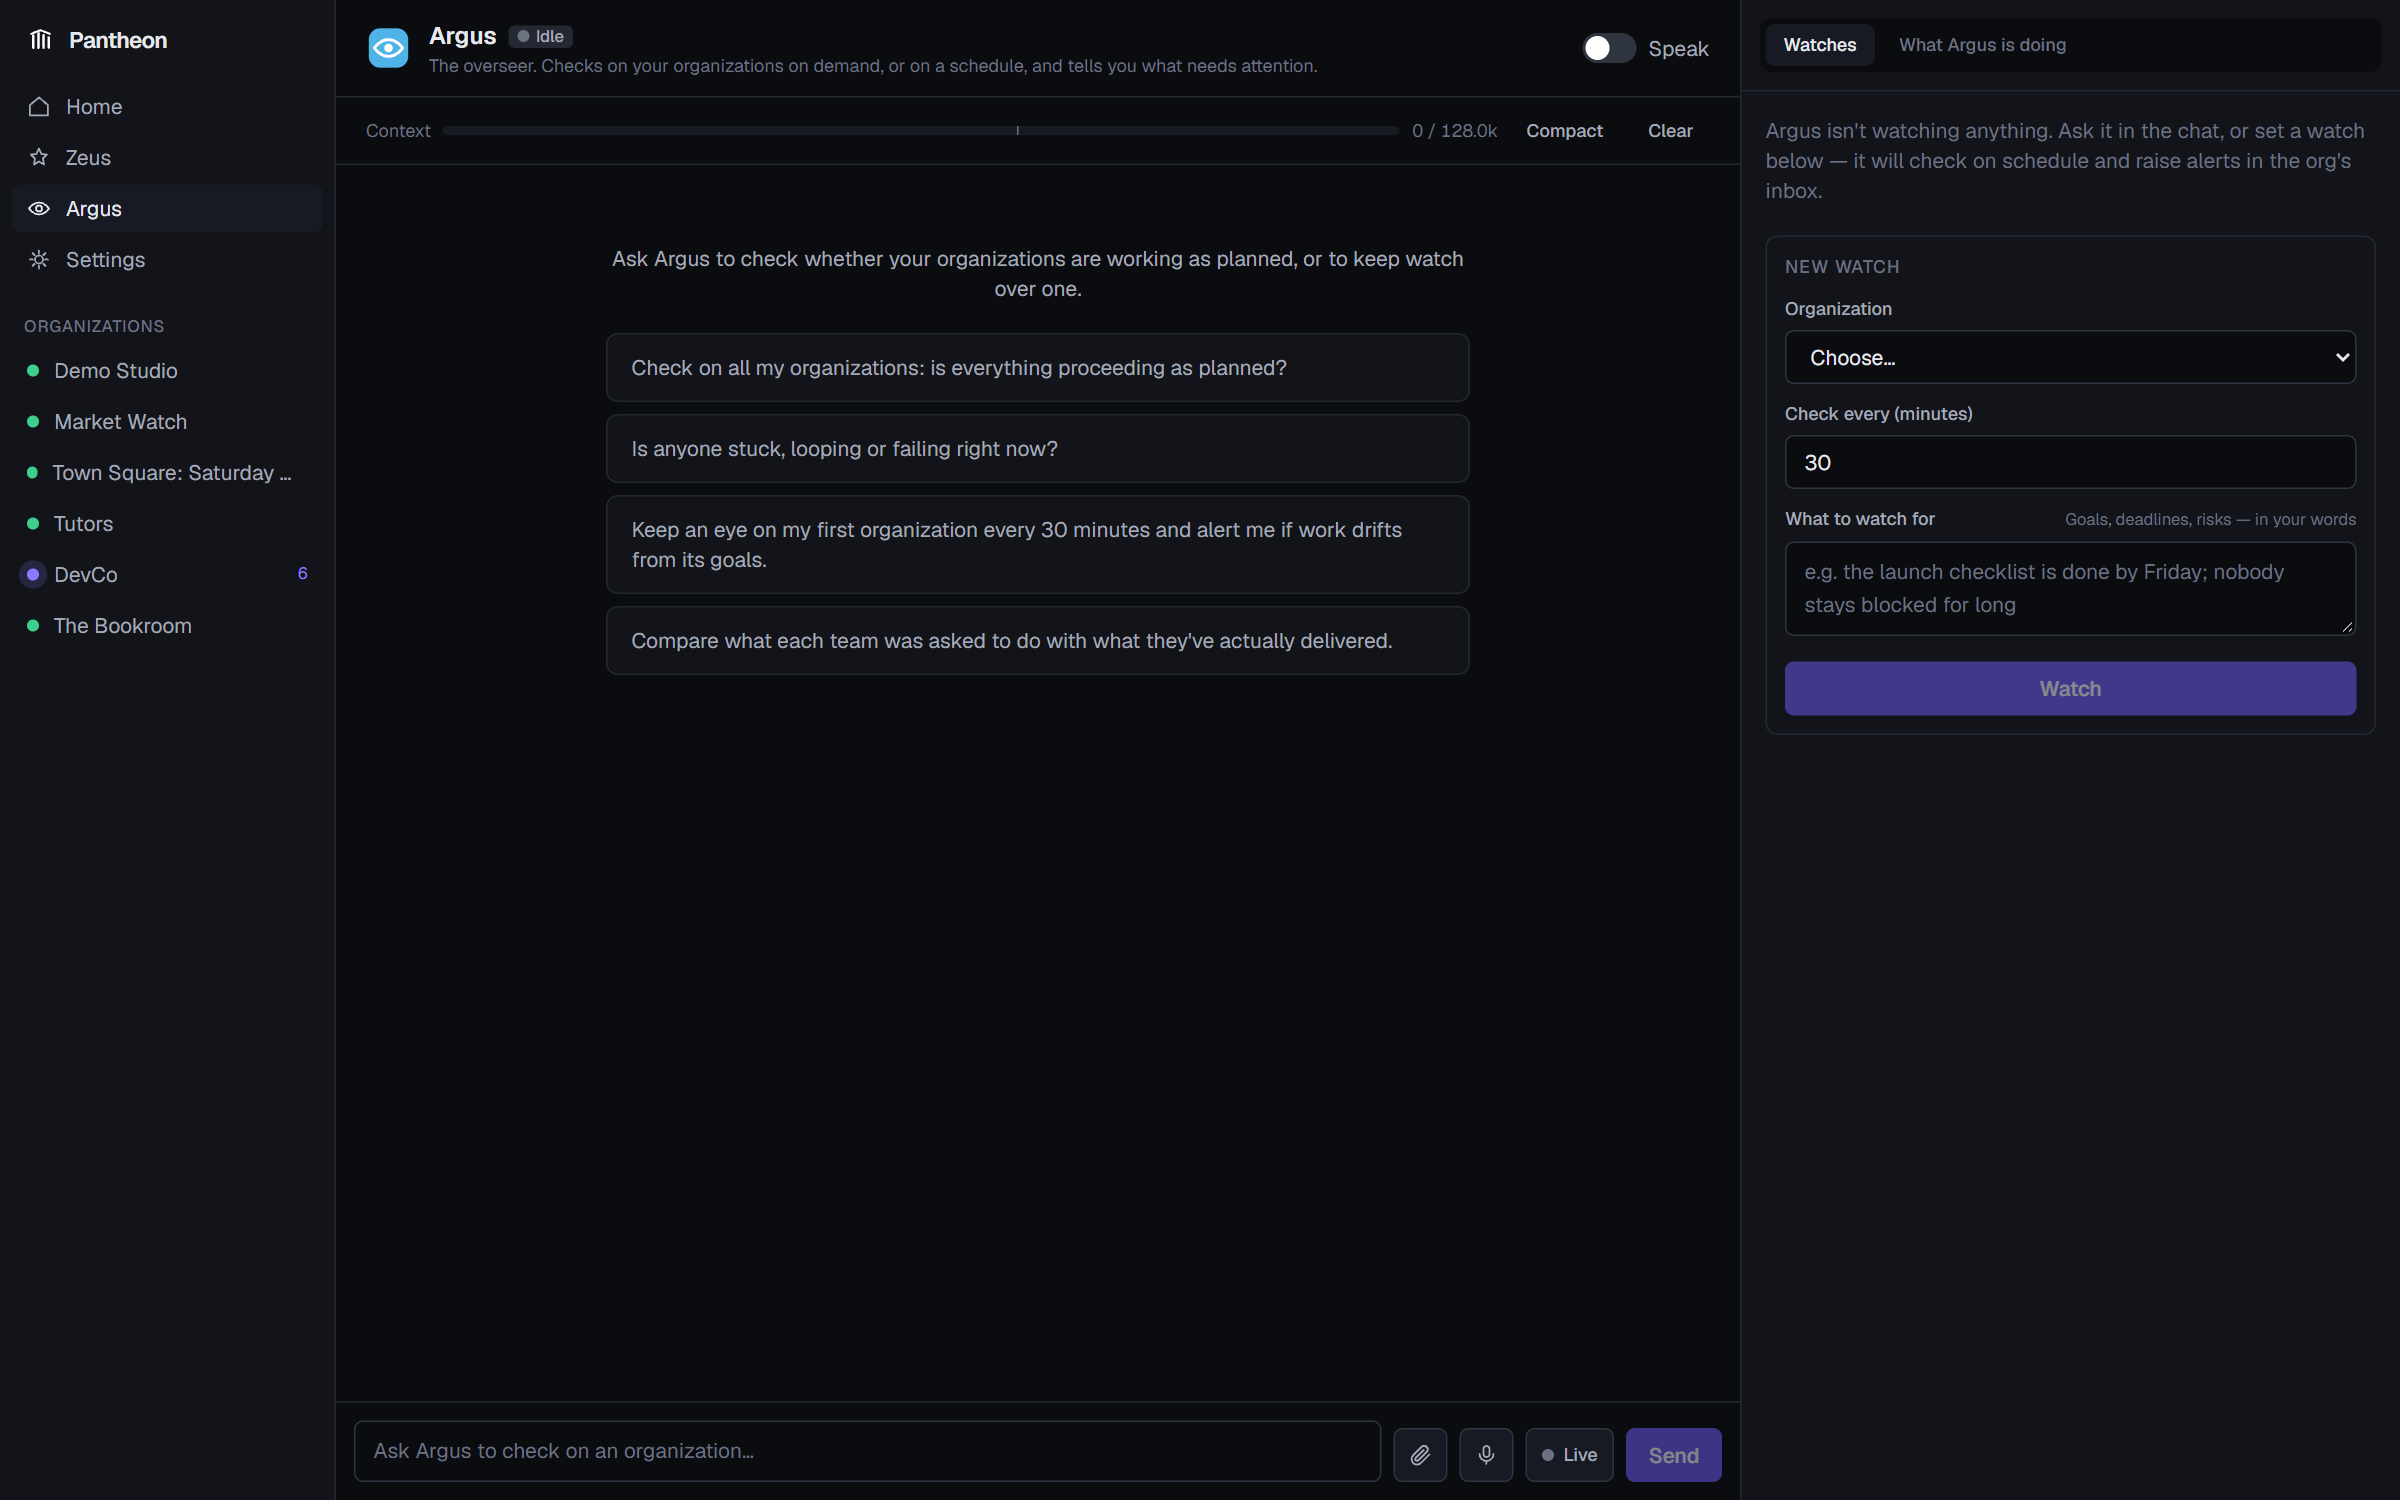Click the Argus eye icon in sidebar

[39, 209]
